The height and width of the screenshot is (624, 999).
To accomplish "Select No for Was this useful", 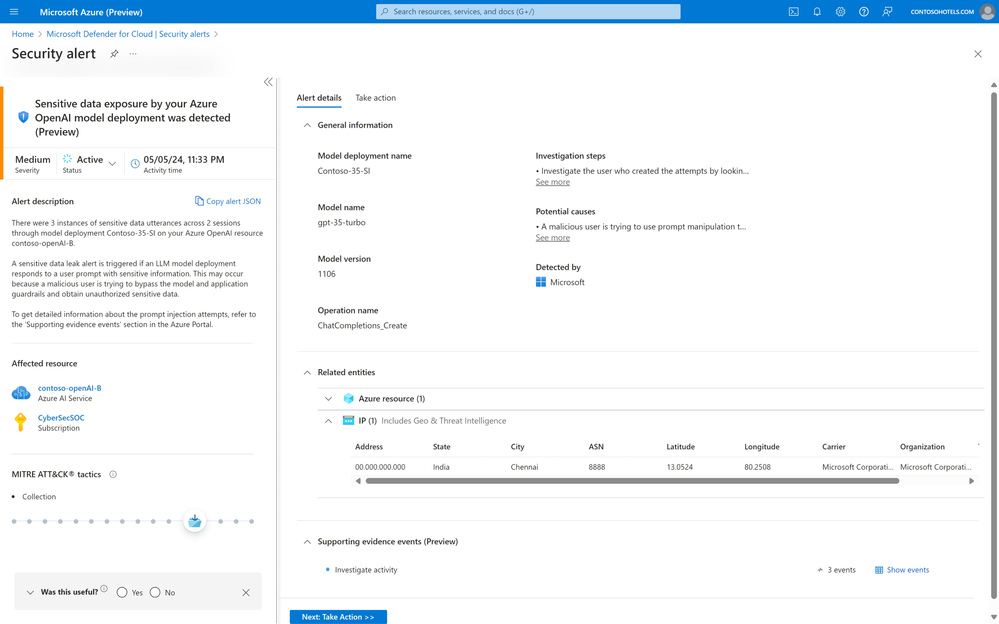I will (155, 592).
